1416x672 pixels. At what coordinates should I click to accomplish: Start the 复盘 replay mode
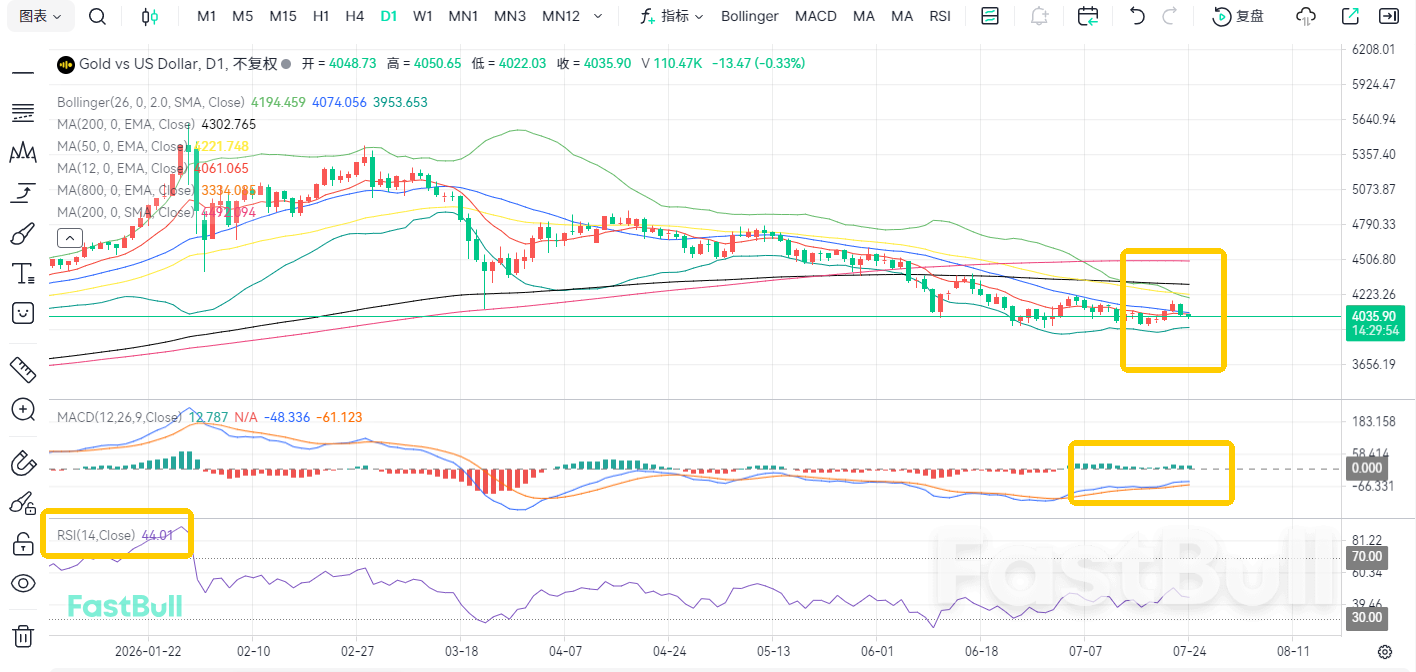pyautogui.click(x=1238, y=16)
